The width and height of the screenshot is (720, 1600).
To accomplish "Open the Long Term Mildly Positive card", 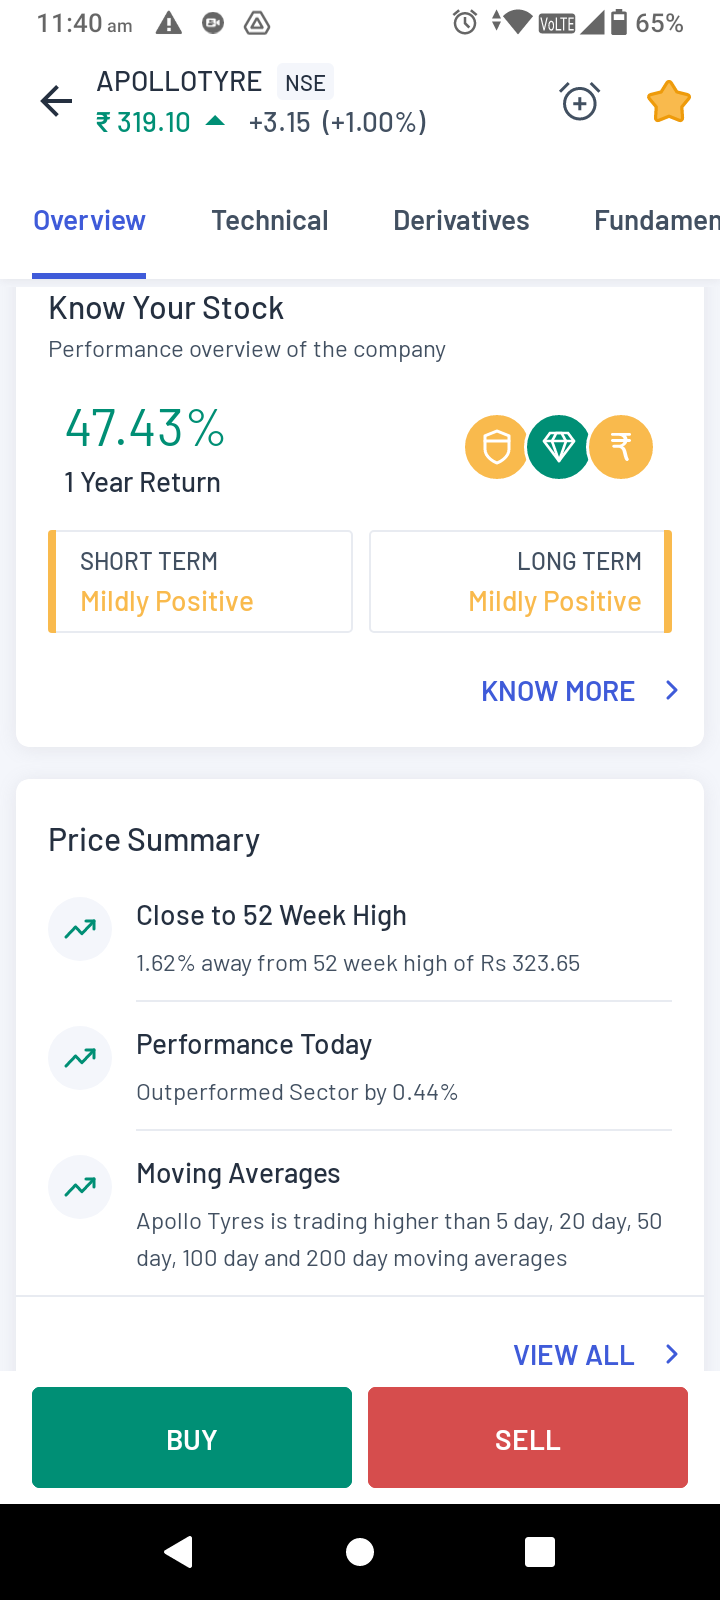I will click(520, 582).
